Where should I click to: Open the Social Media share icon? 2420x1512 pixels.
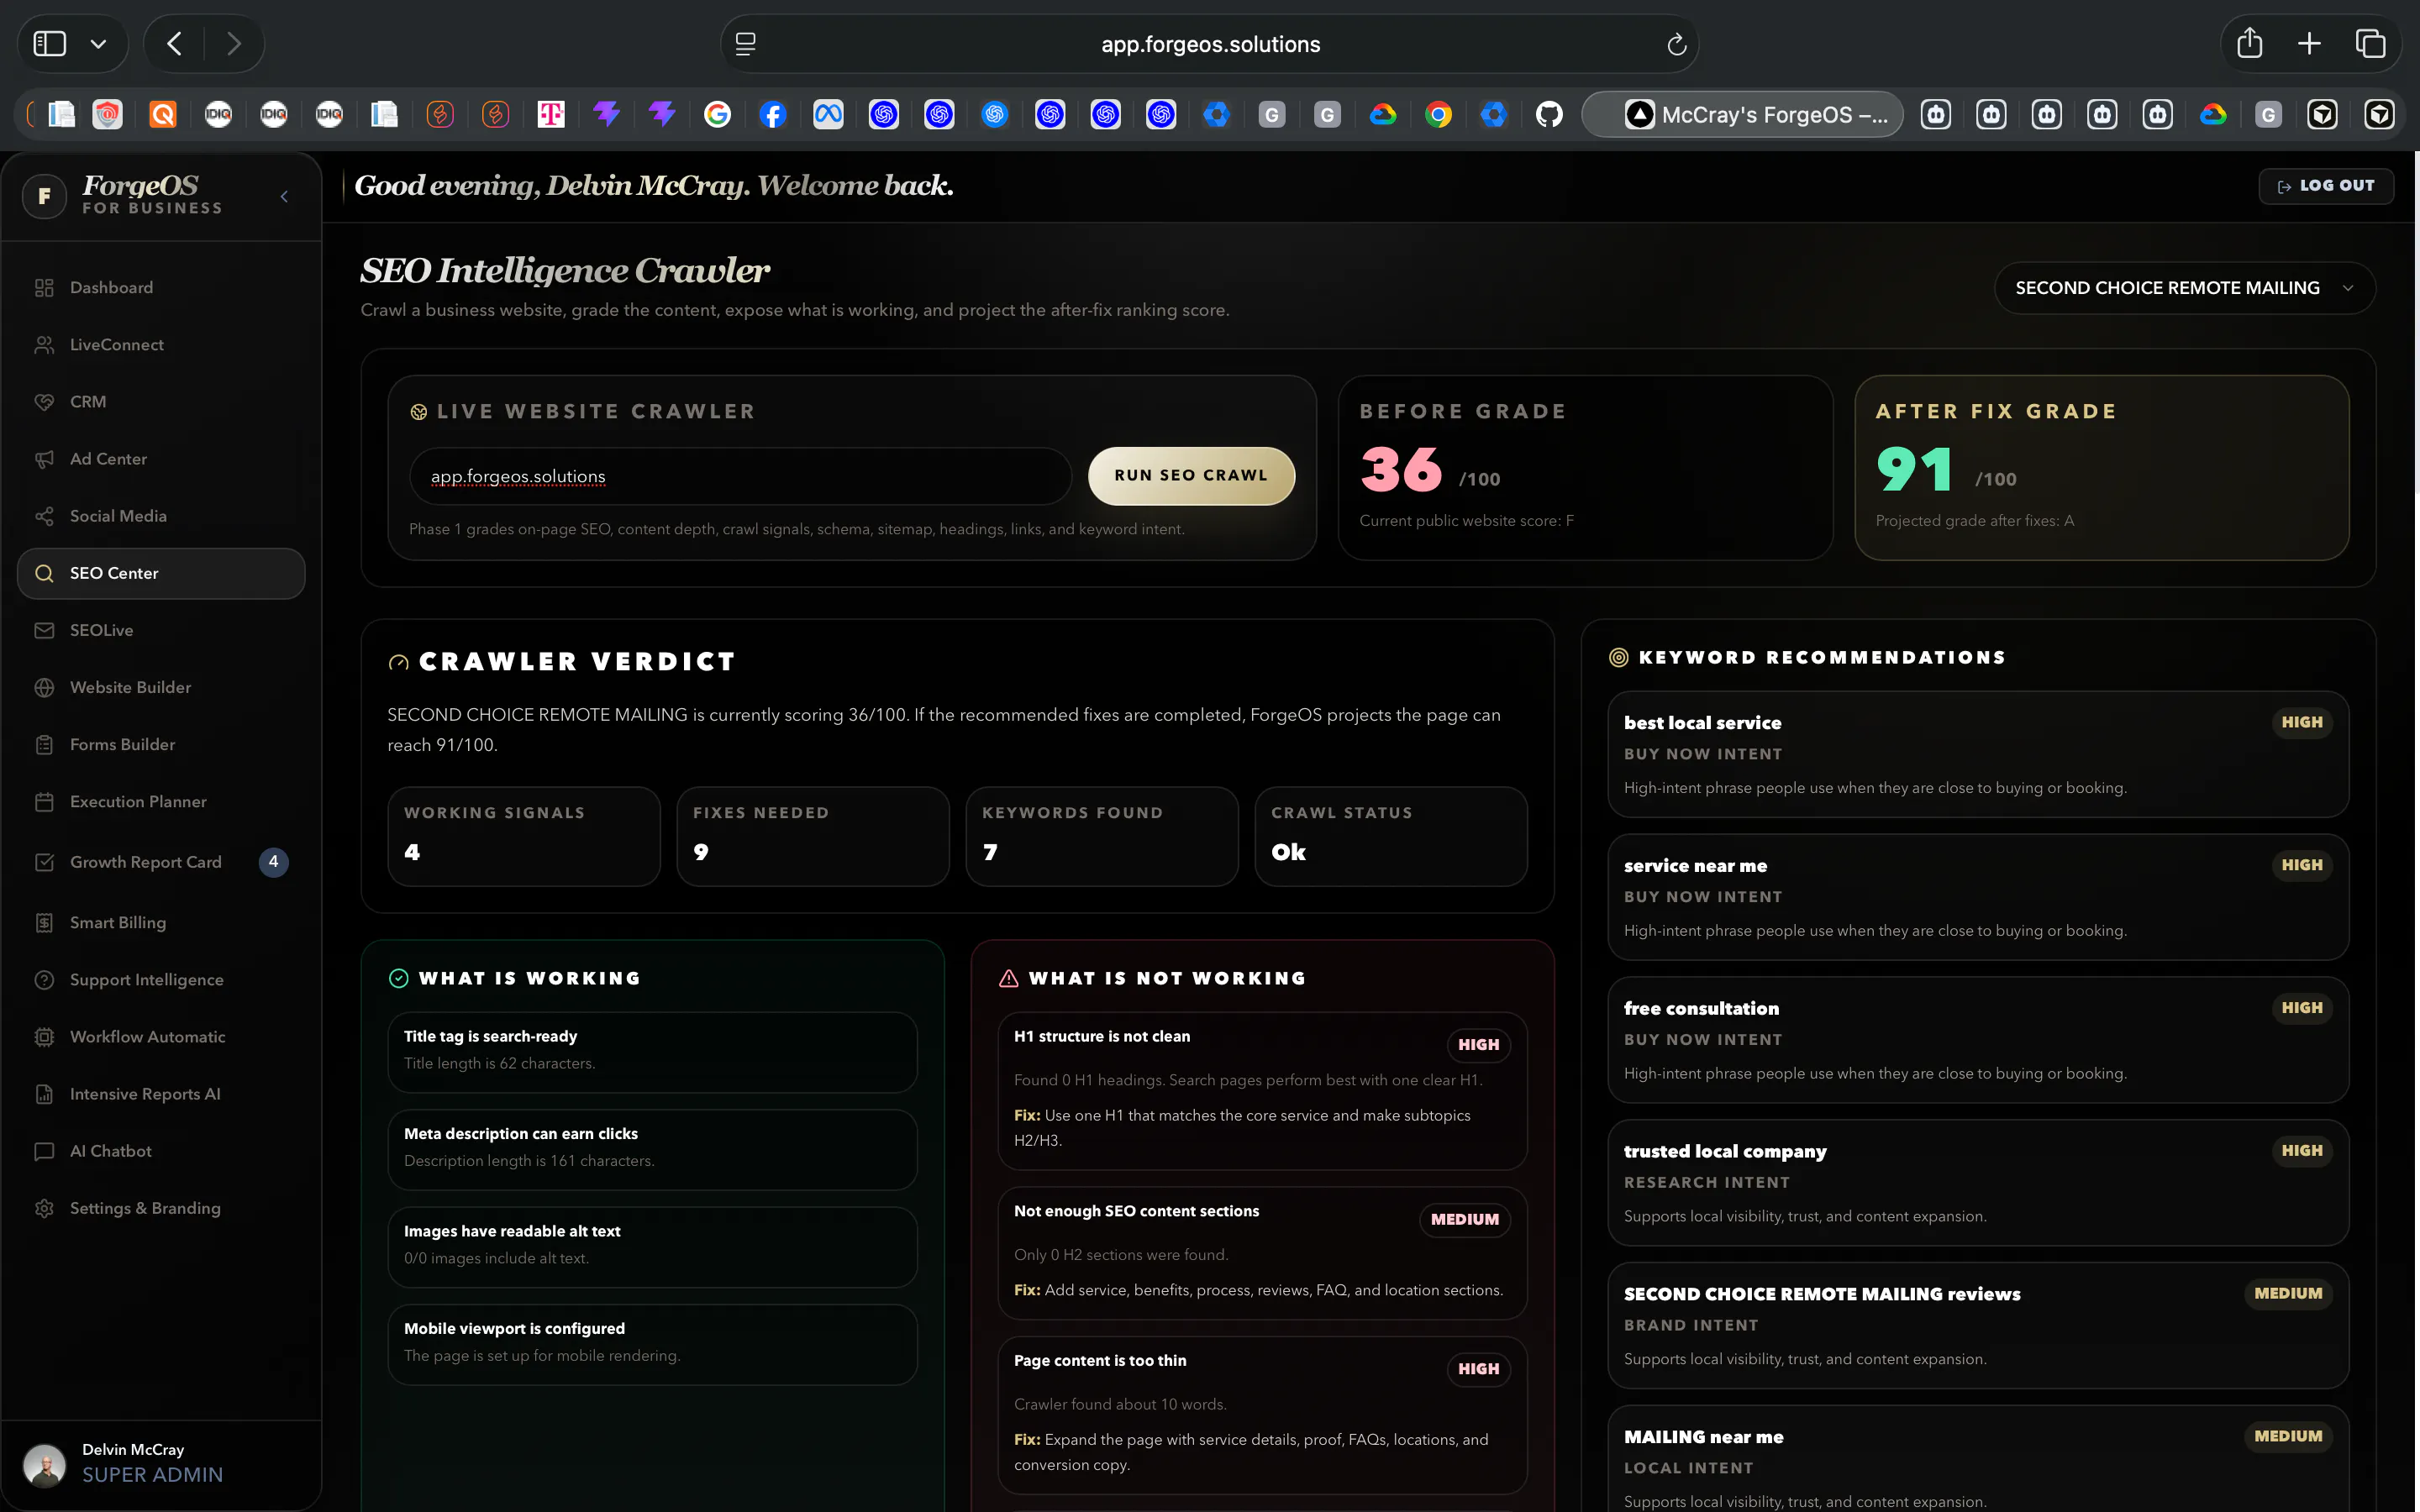point(44,516)
